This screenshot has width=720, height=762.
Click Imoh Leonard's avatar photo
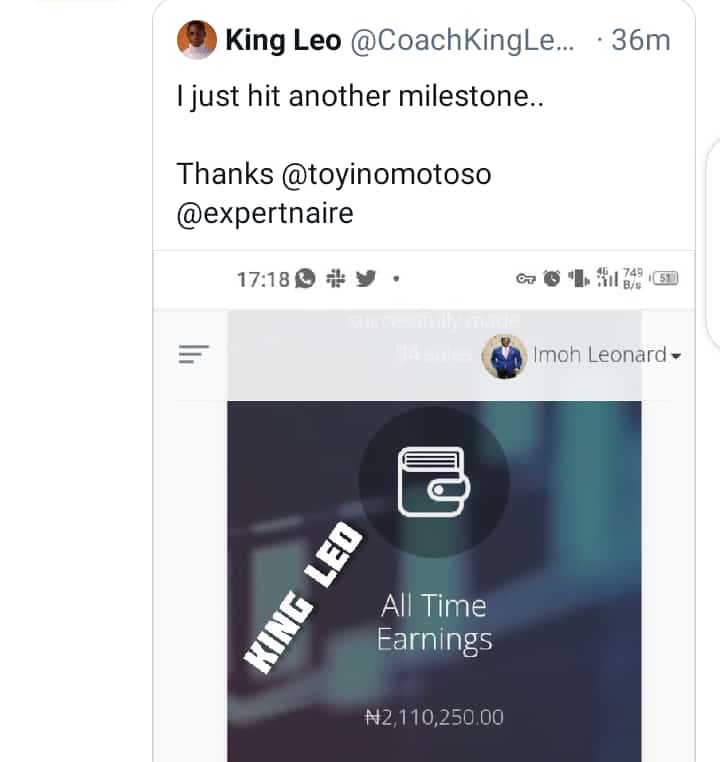click(x=504, y=355)
